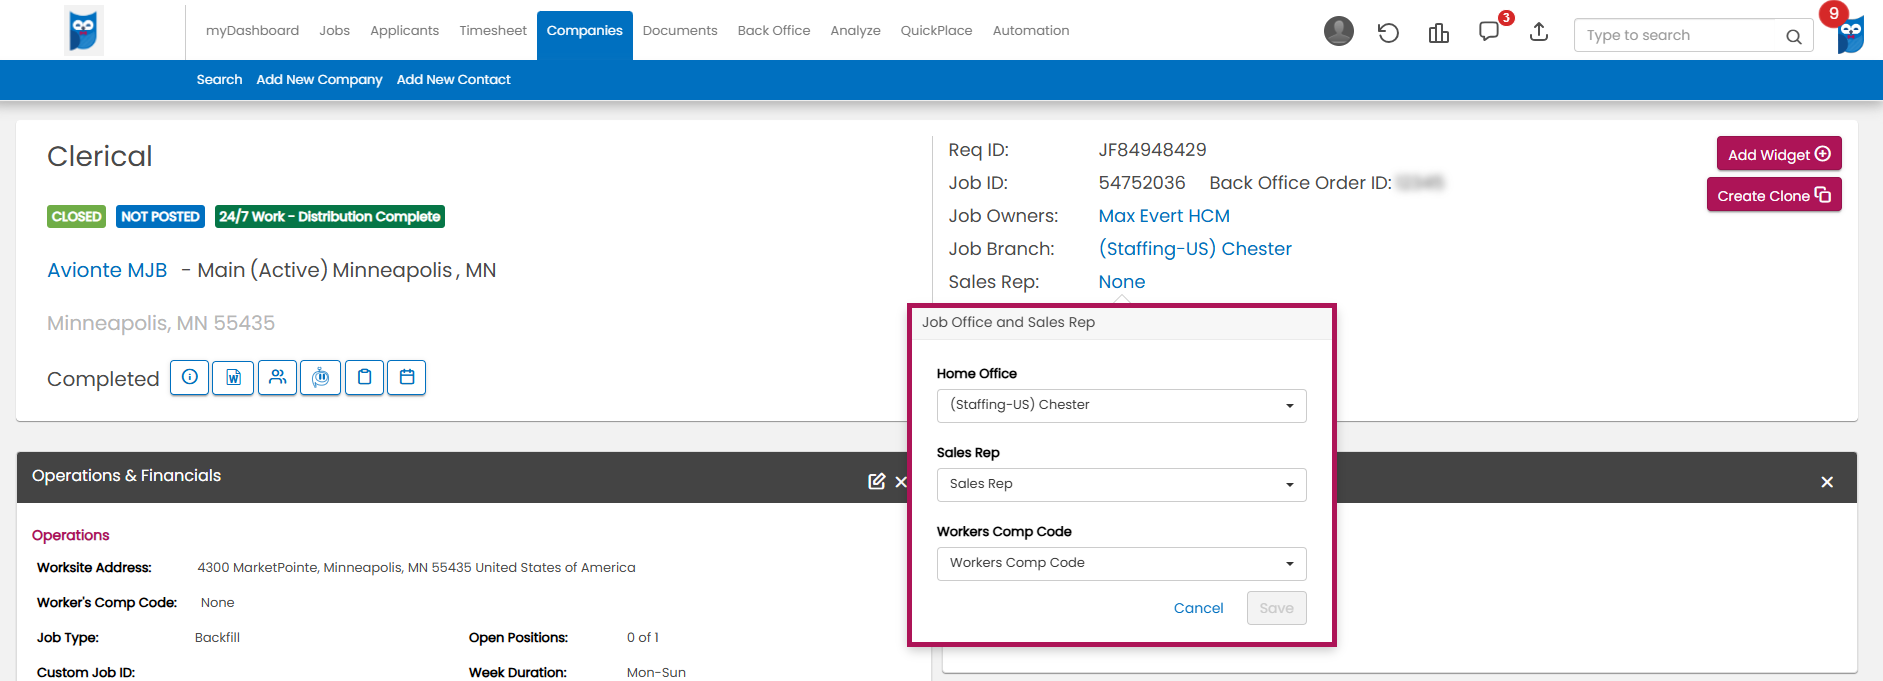The width and height of the screenshot is (1883, 681).
Task: Open the Workers Comp Code dropdown
Action: click(x=1121, y=564)
